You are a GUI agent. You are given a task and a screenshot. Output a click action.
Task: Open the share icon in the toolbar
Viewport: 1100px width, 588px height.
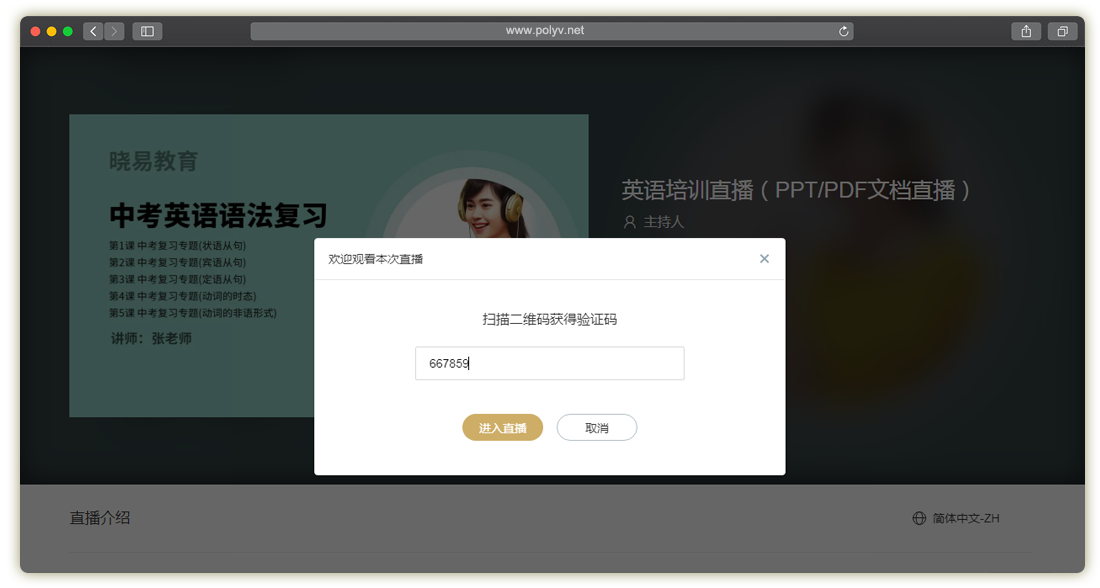tap(1026, 31)
